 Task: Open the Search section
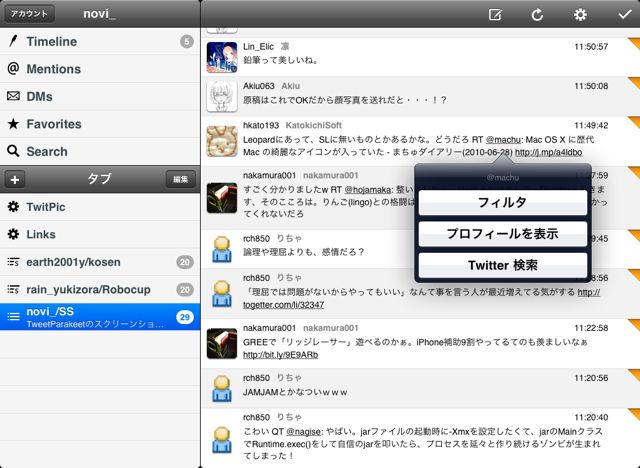point(100,151)
